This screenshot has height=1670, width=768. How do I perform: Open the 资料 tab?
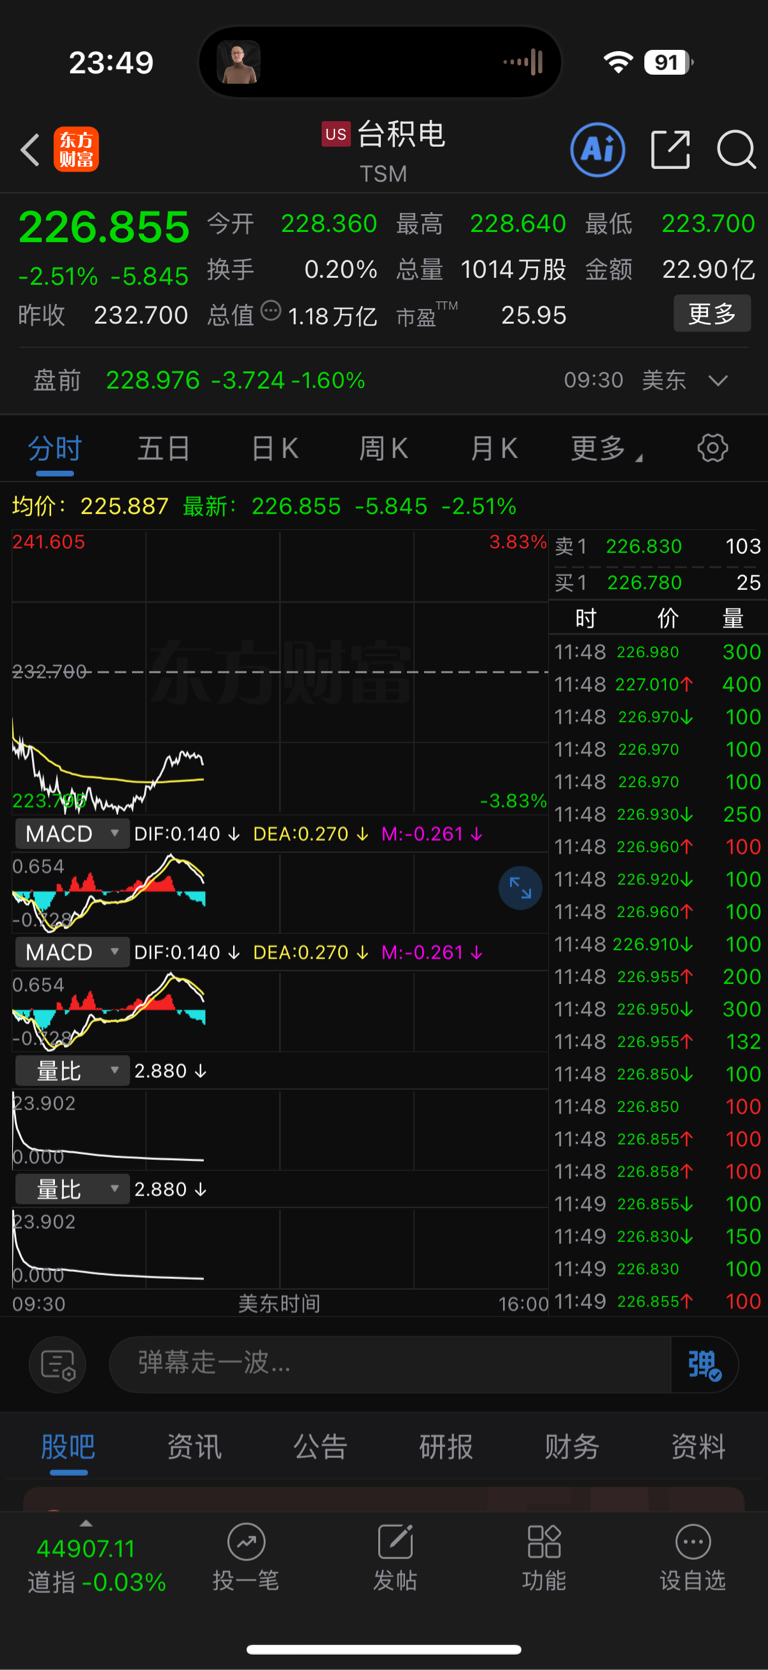click(x=698, y=1447)
